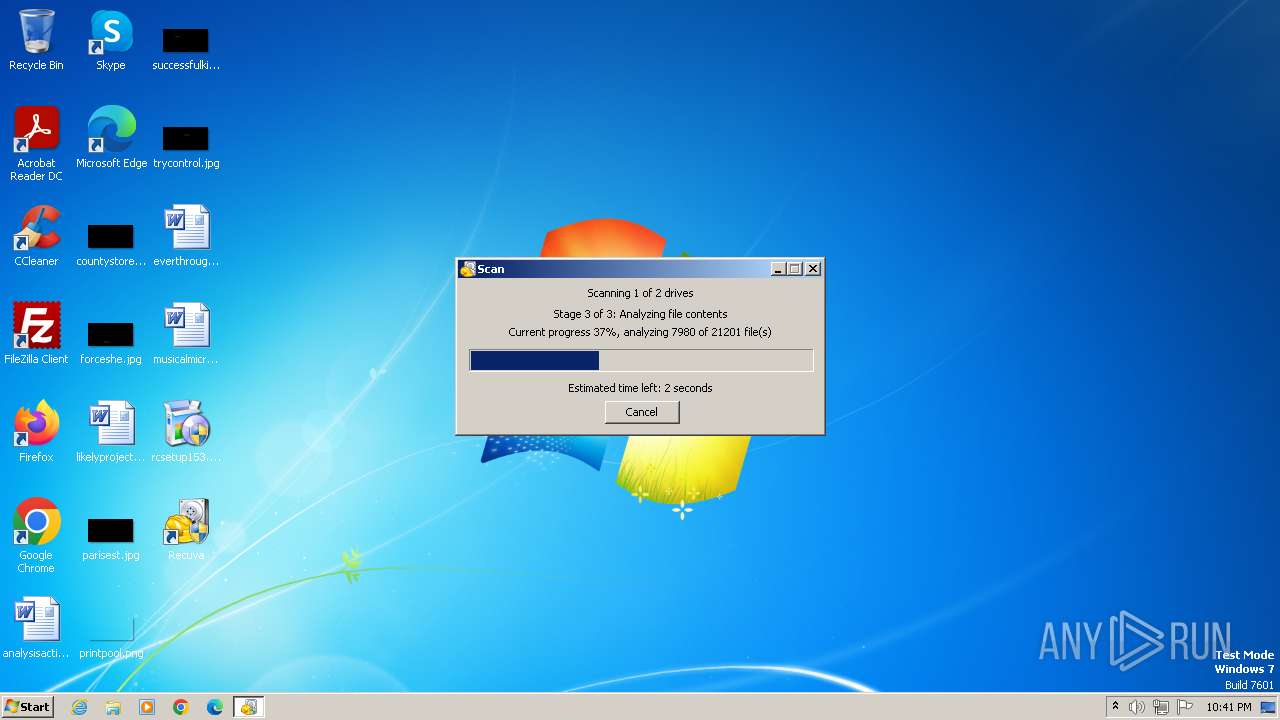The width and height of the screenshot is (1280, 720).
Task: Select FileZilla Client desktop shortcut
Action: pos(36,335)
